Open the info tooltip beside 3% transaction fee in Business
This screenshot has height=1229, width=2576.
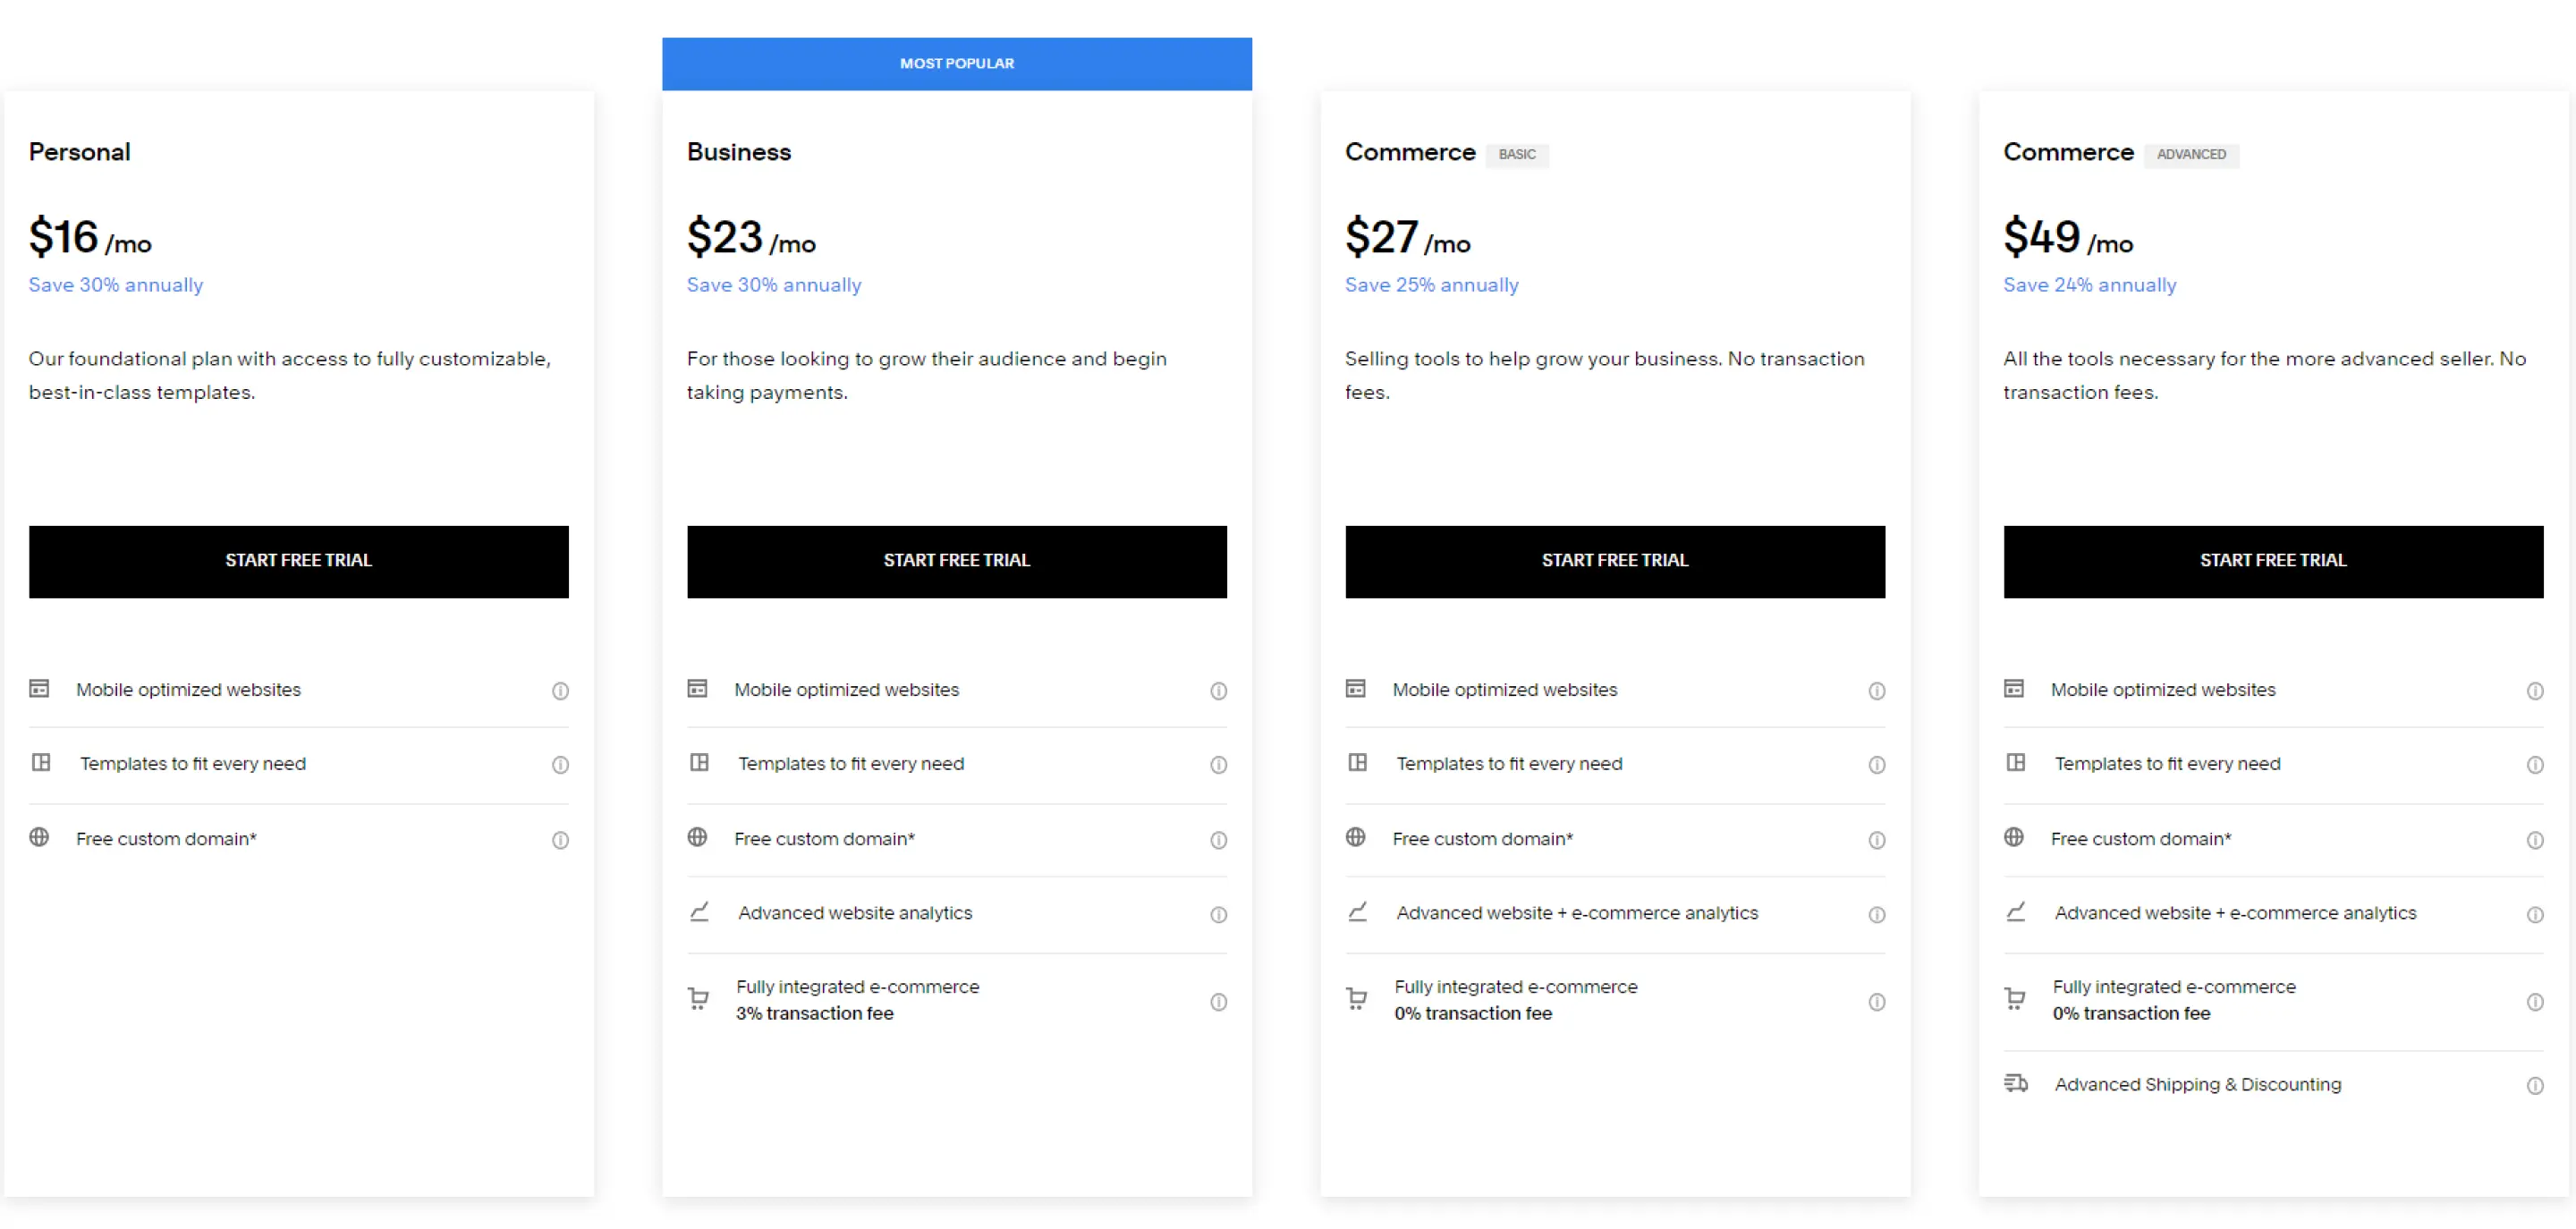pos(1218,1001)
